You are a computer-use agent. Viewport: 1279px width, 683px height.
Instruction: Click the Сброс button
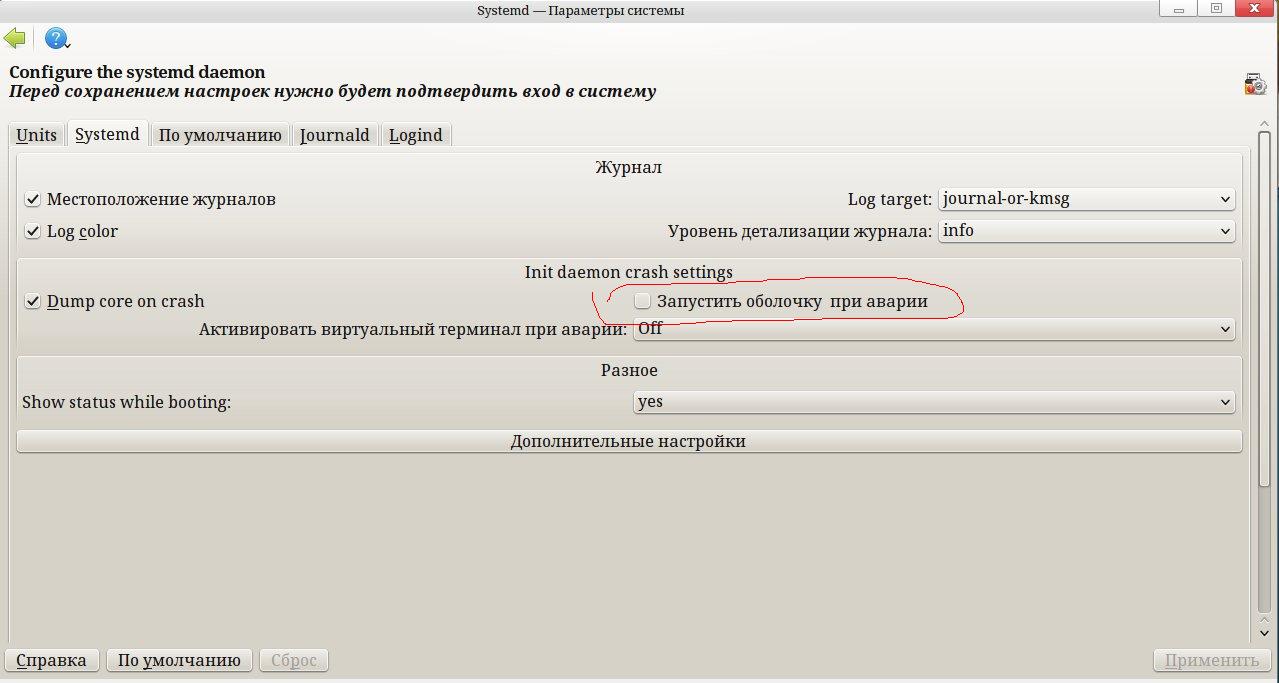tap(294, 660)
